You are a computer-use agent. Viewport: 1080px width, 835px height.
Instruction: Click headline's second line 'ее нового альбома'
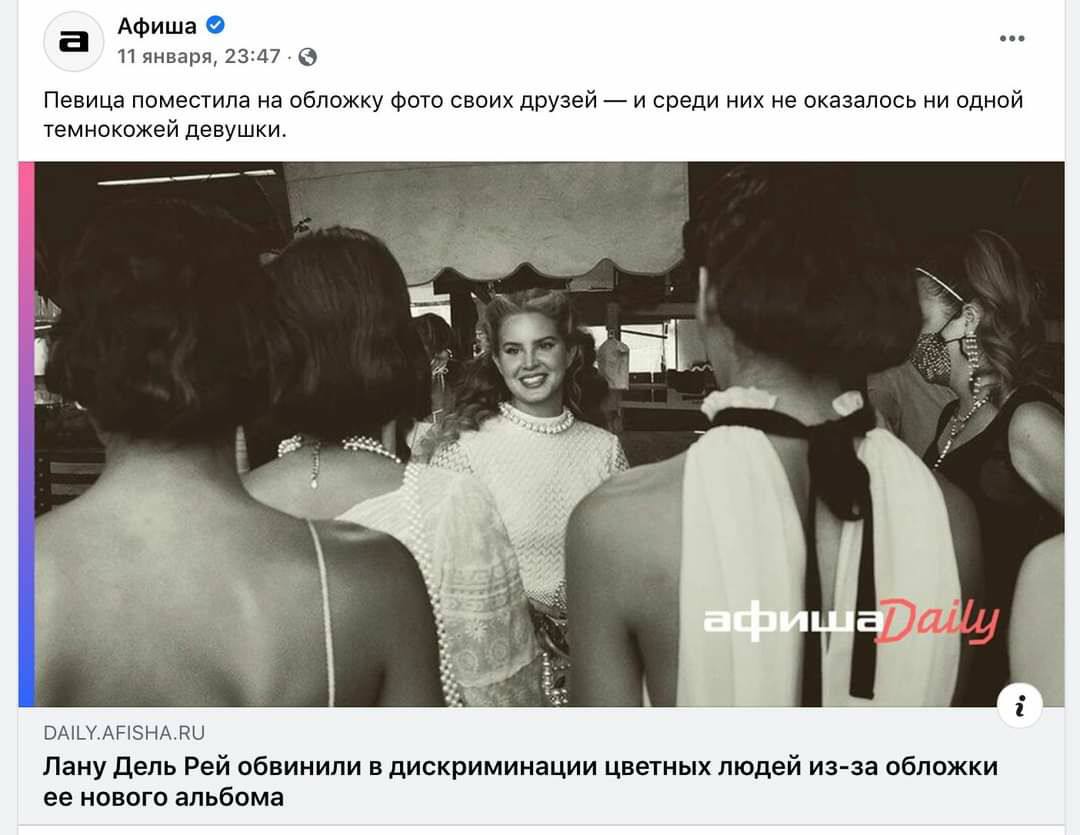(163, 797)
